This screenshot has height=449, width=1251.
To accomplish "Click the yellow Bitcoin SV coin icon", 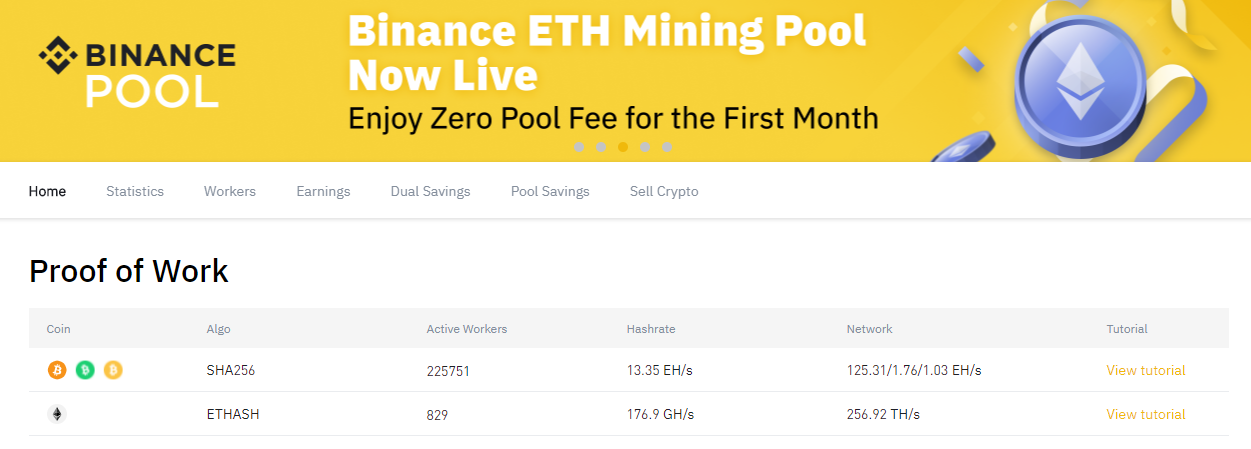I will [x=113, y=370].
